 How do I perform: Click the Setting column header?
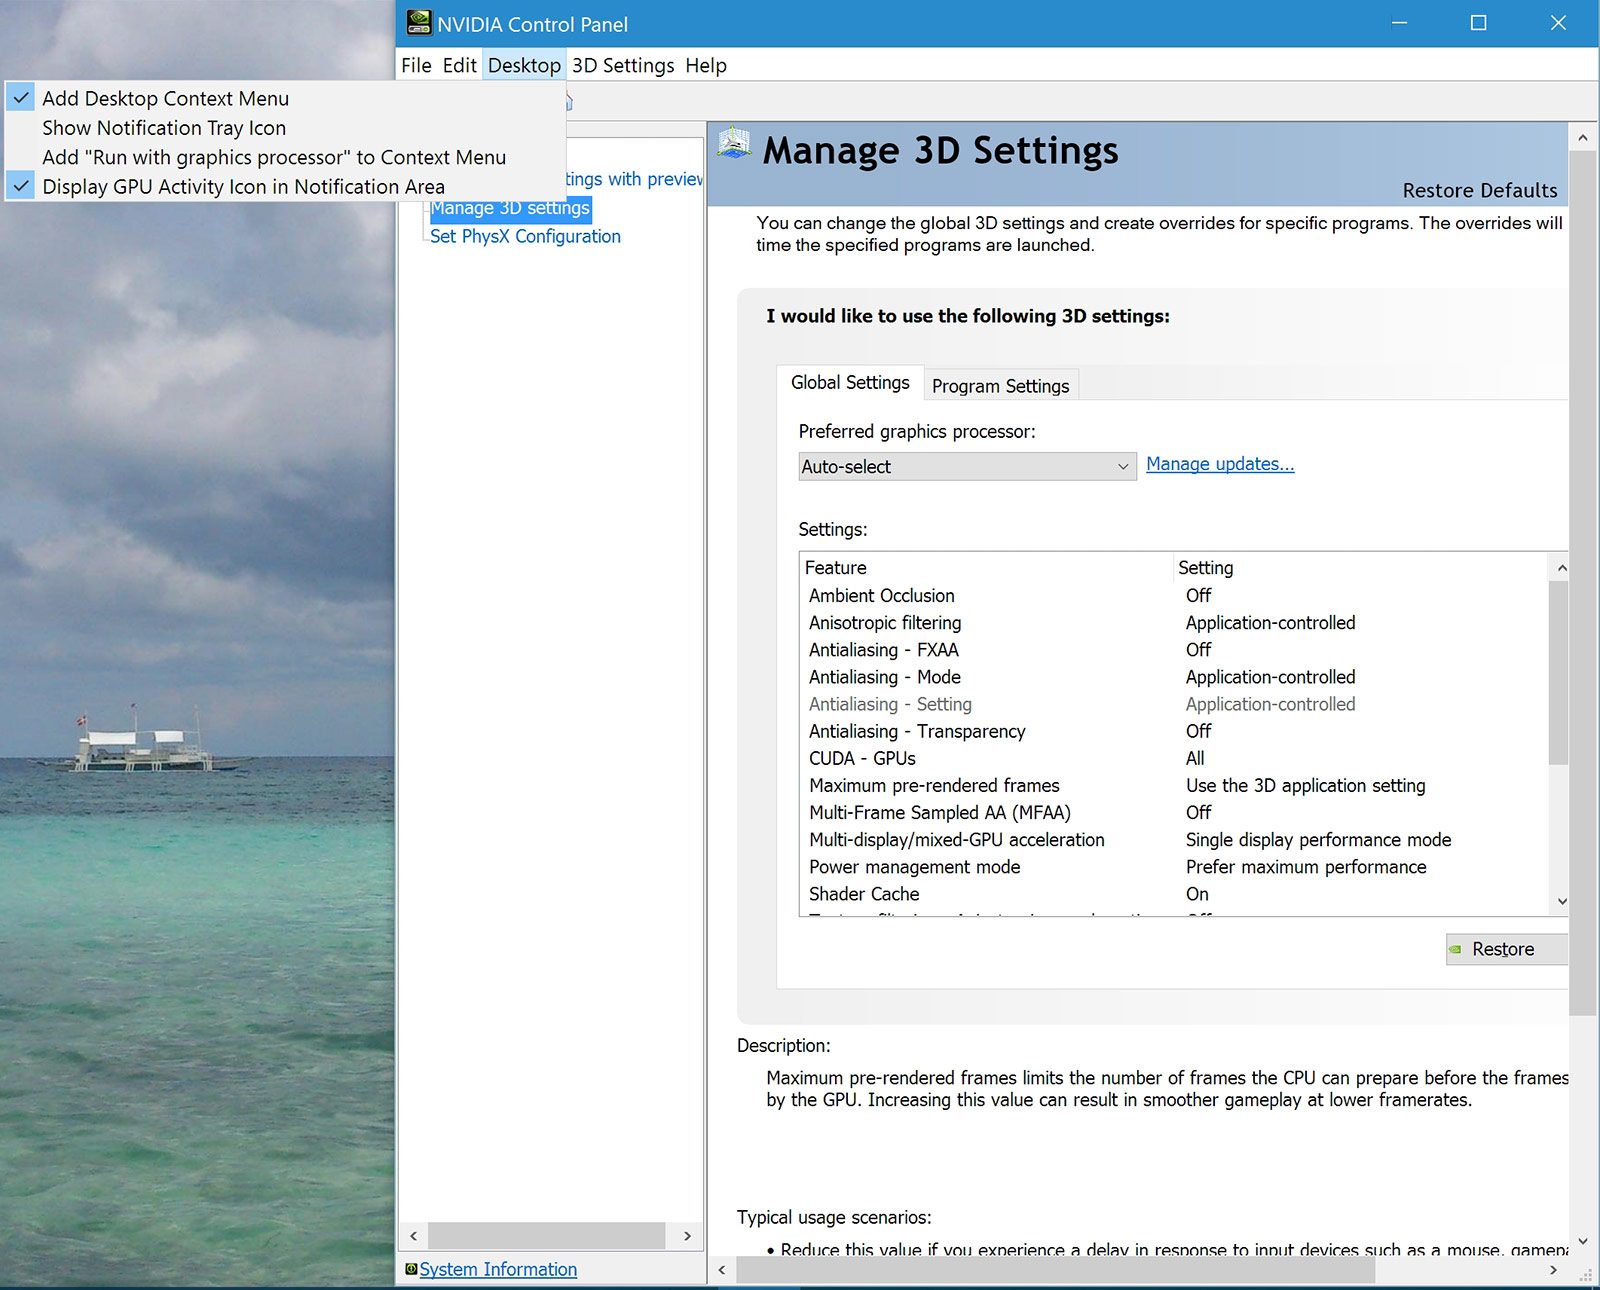(1361, 567)
